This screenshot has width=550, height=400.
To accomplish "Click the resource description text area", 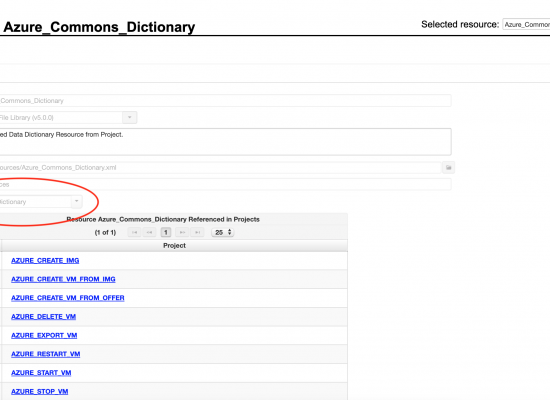I will point(225,142).
